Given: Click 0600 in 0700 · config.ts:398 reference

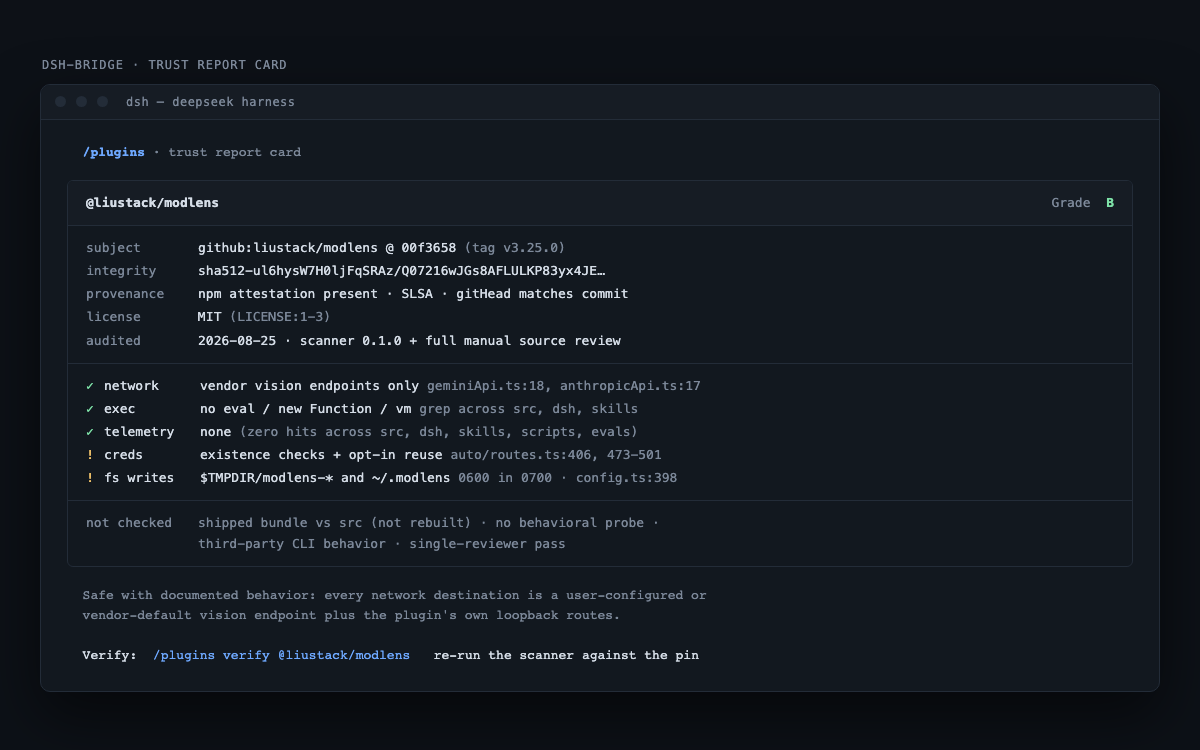Looking at the screenshot, I should coord(568,478).
